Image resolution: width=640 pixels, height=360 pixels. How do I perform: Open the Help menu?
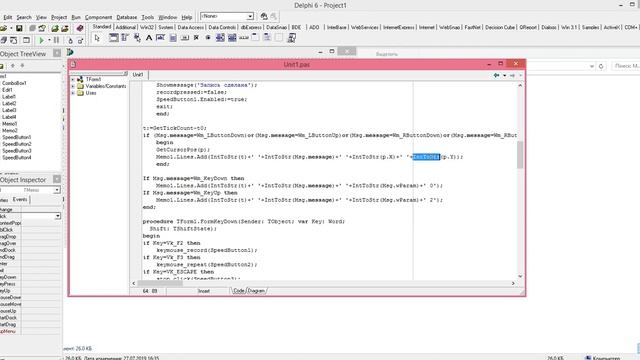(x=187, y=17)
